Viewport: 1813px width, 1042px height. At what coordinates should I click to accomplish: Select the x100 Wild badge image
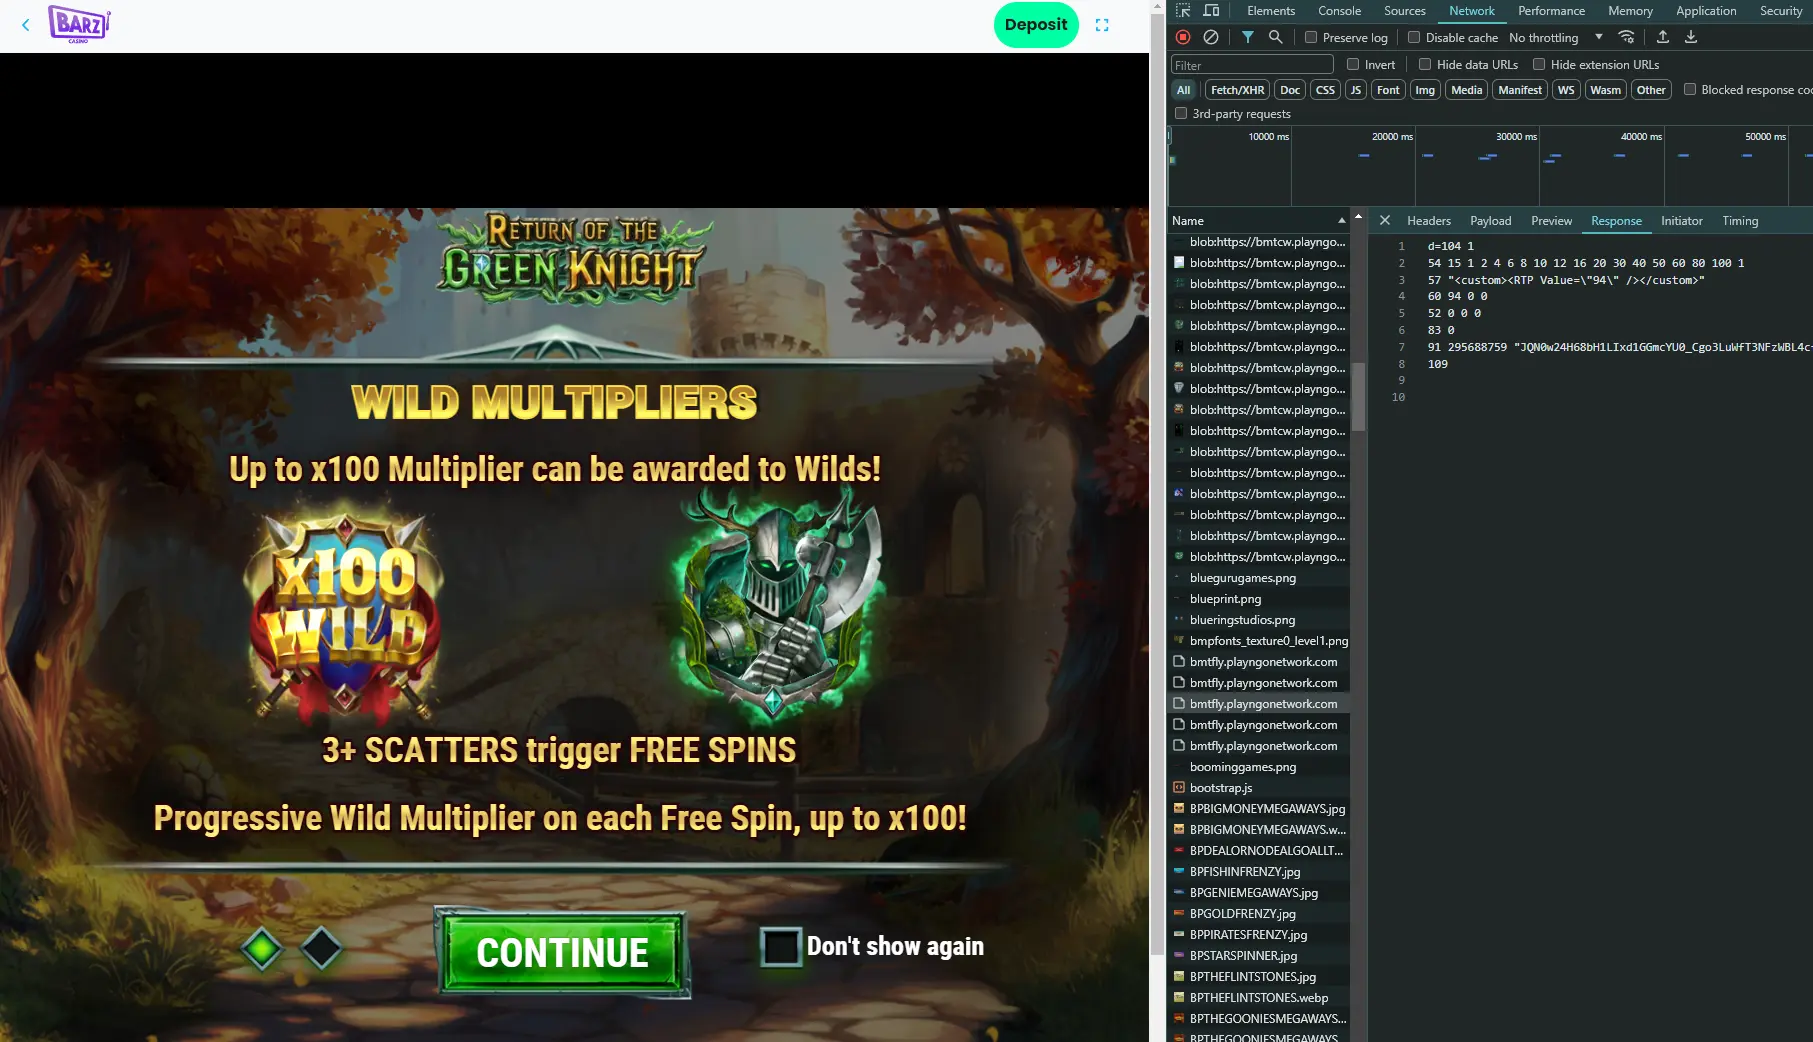345,613
